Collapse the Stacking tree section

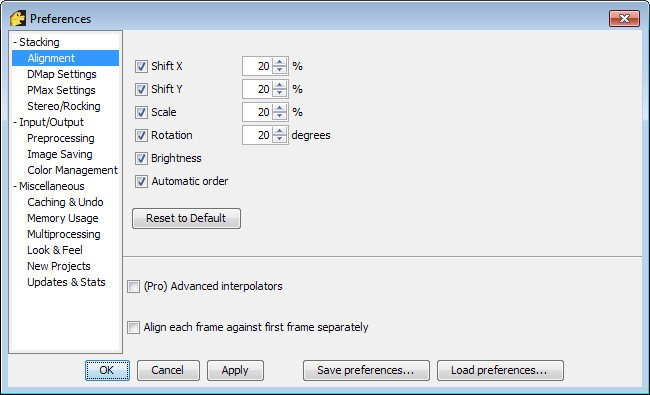click(15, 42)
